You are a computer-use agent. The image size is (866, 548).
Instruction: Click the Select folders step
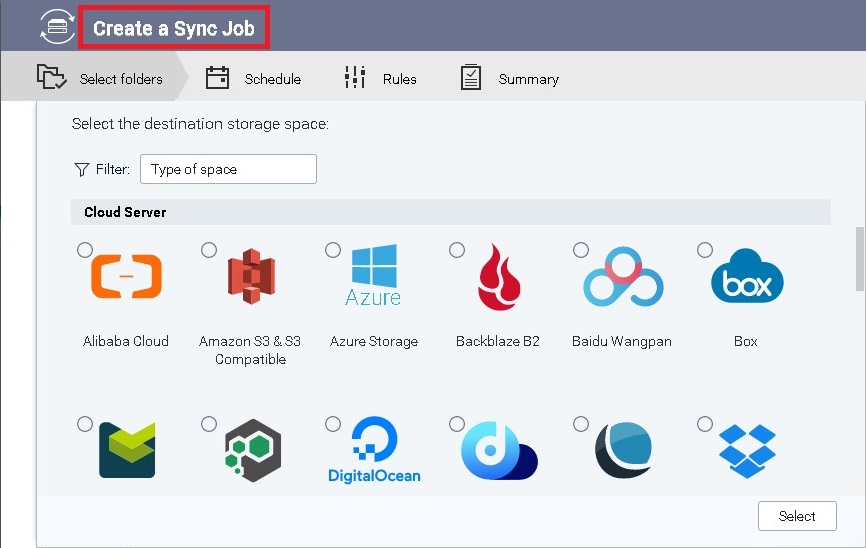click(x=100, y=79)
